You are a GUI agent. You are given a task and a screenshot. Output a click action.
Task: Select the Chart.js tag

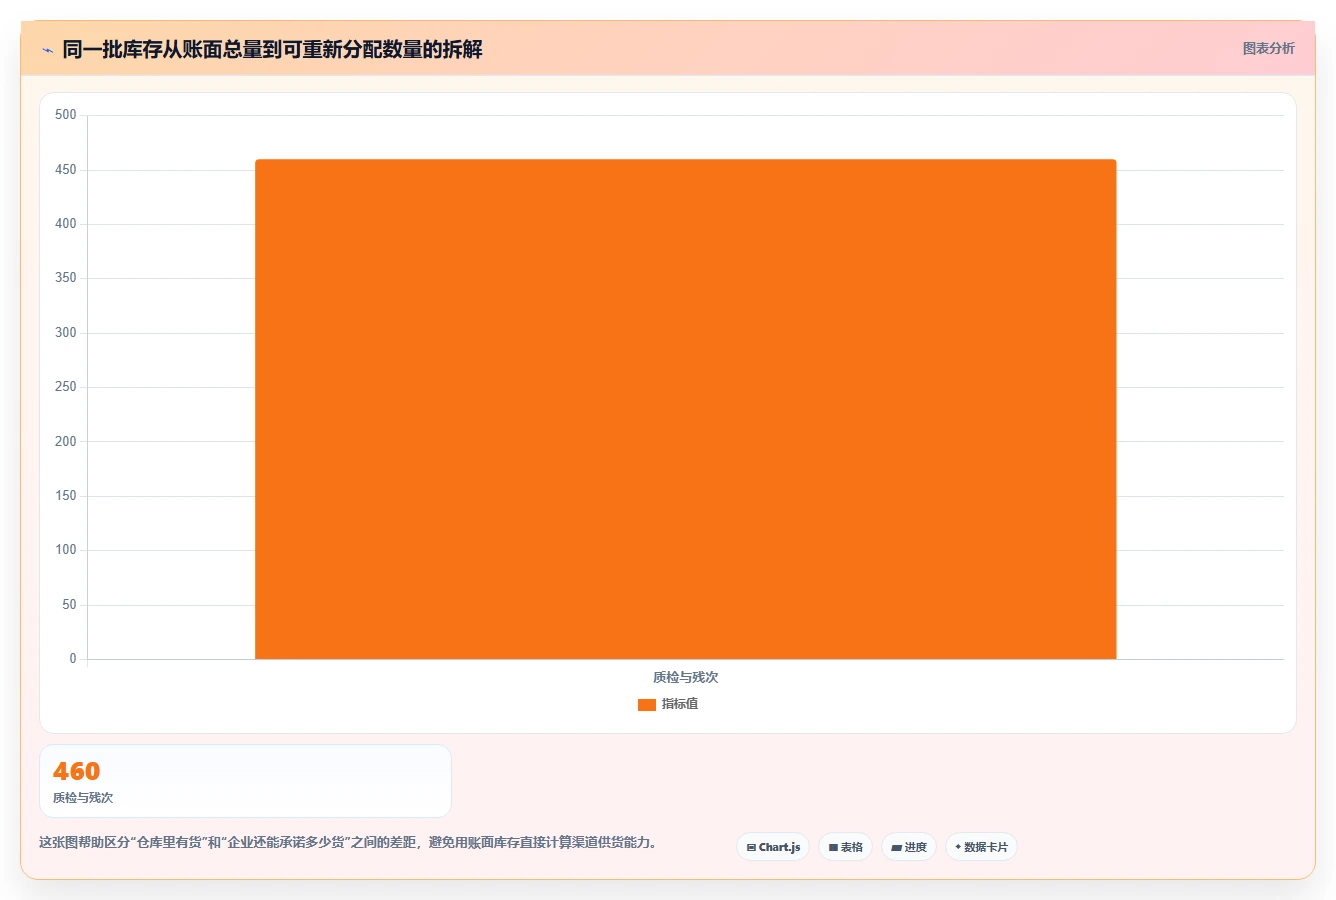coord(773,847)
